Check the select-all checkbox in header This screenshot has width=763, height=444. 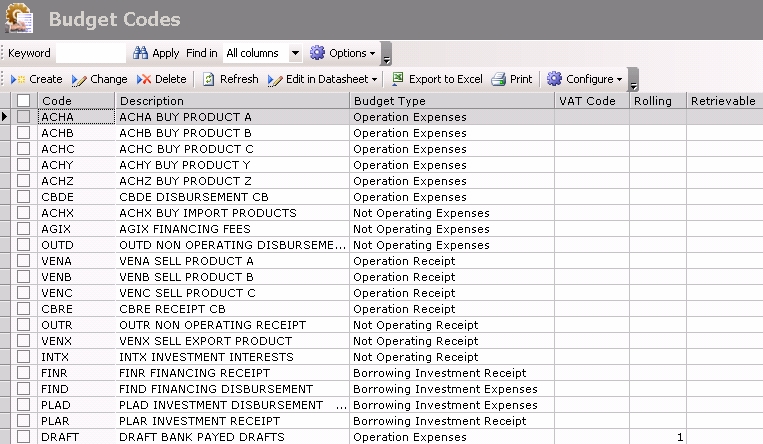(x=24, y=101)
